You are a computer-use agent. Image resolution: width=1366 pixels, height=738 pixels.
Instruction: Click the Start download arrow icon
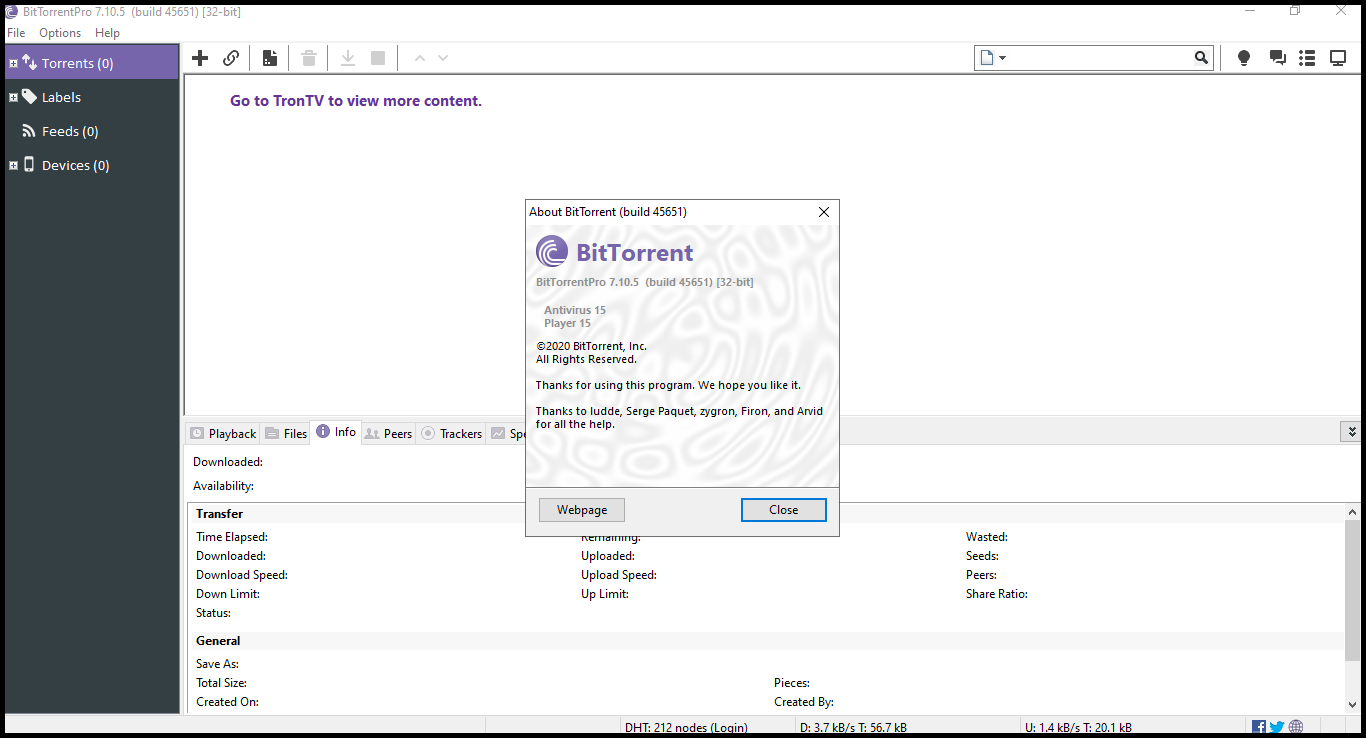coord(348,58)
